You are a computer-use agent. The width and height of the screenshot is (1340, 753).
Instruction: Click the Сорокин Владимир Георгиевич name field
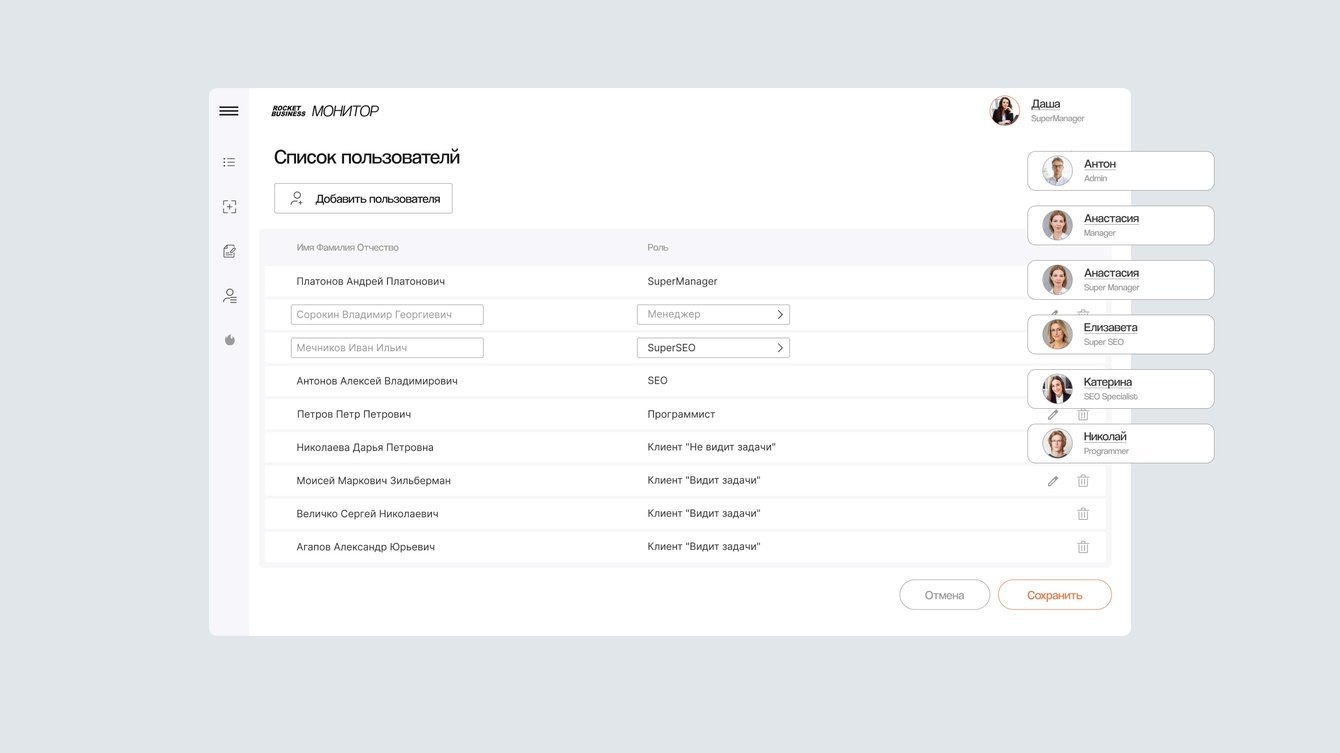pyautogui.click(x=387, y=315)
